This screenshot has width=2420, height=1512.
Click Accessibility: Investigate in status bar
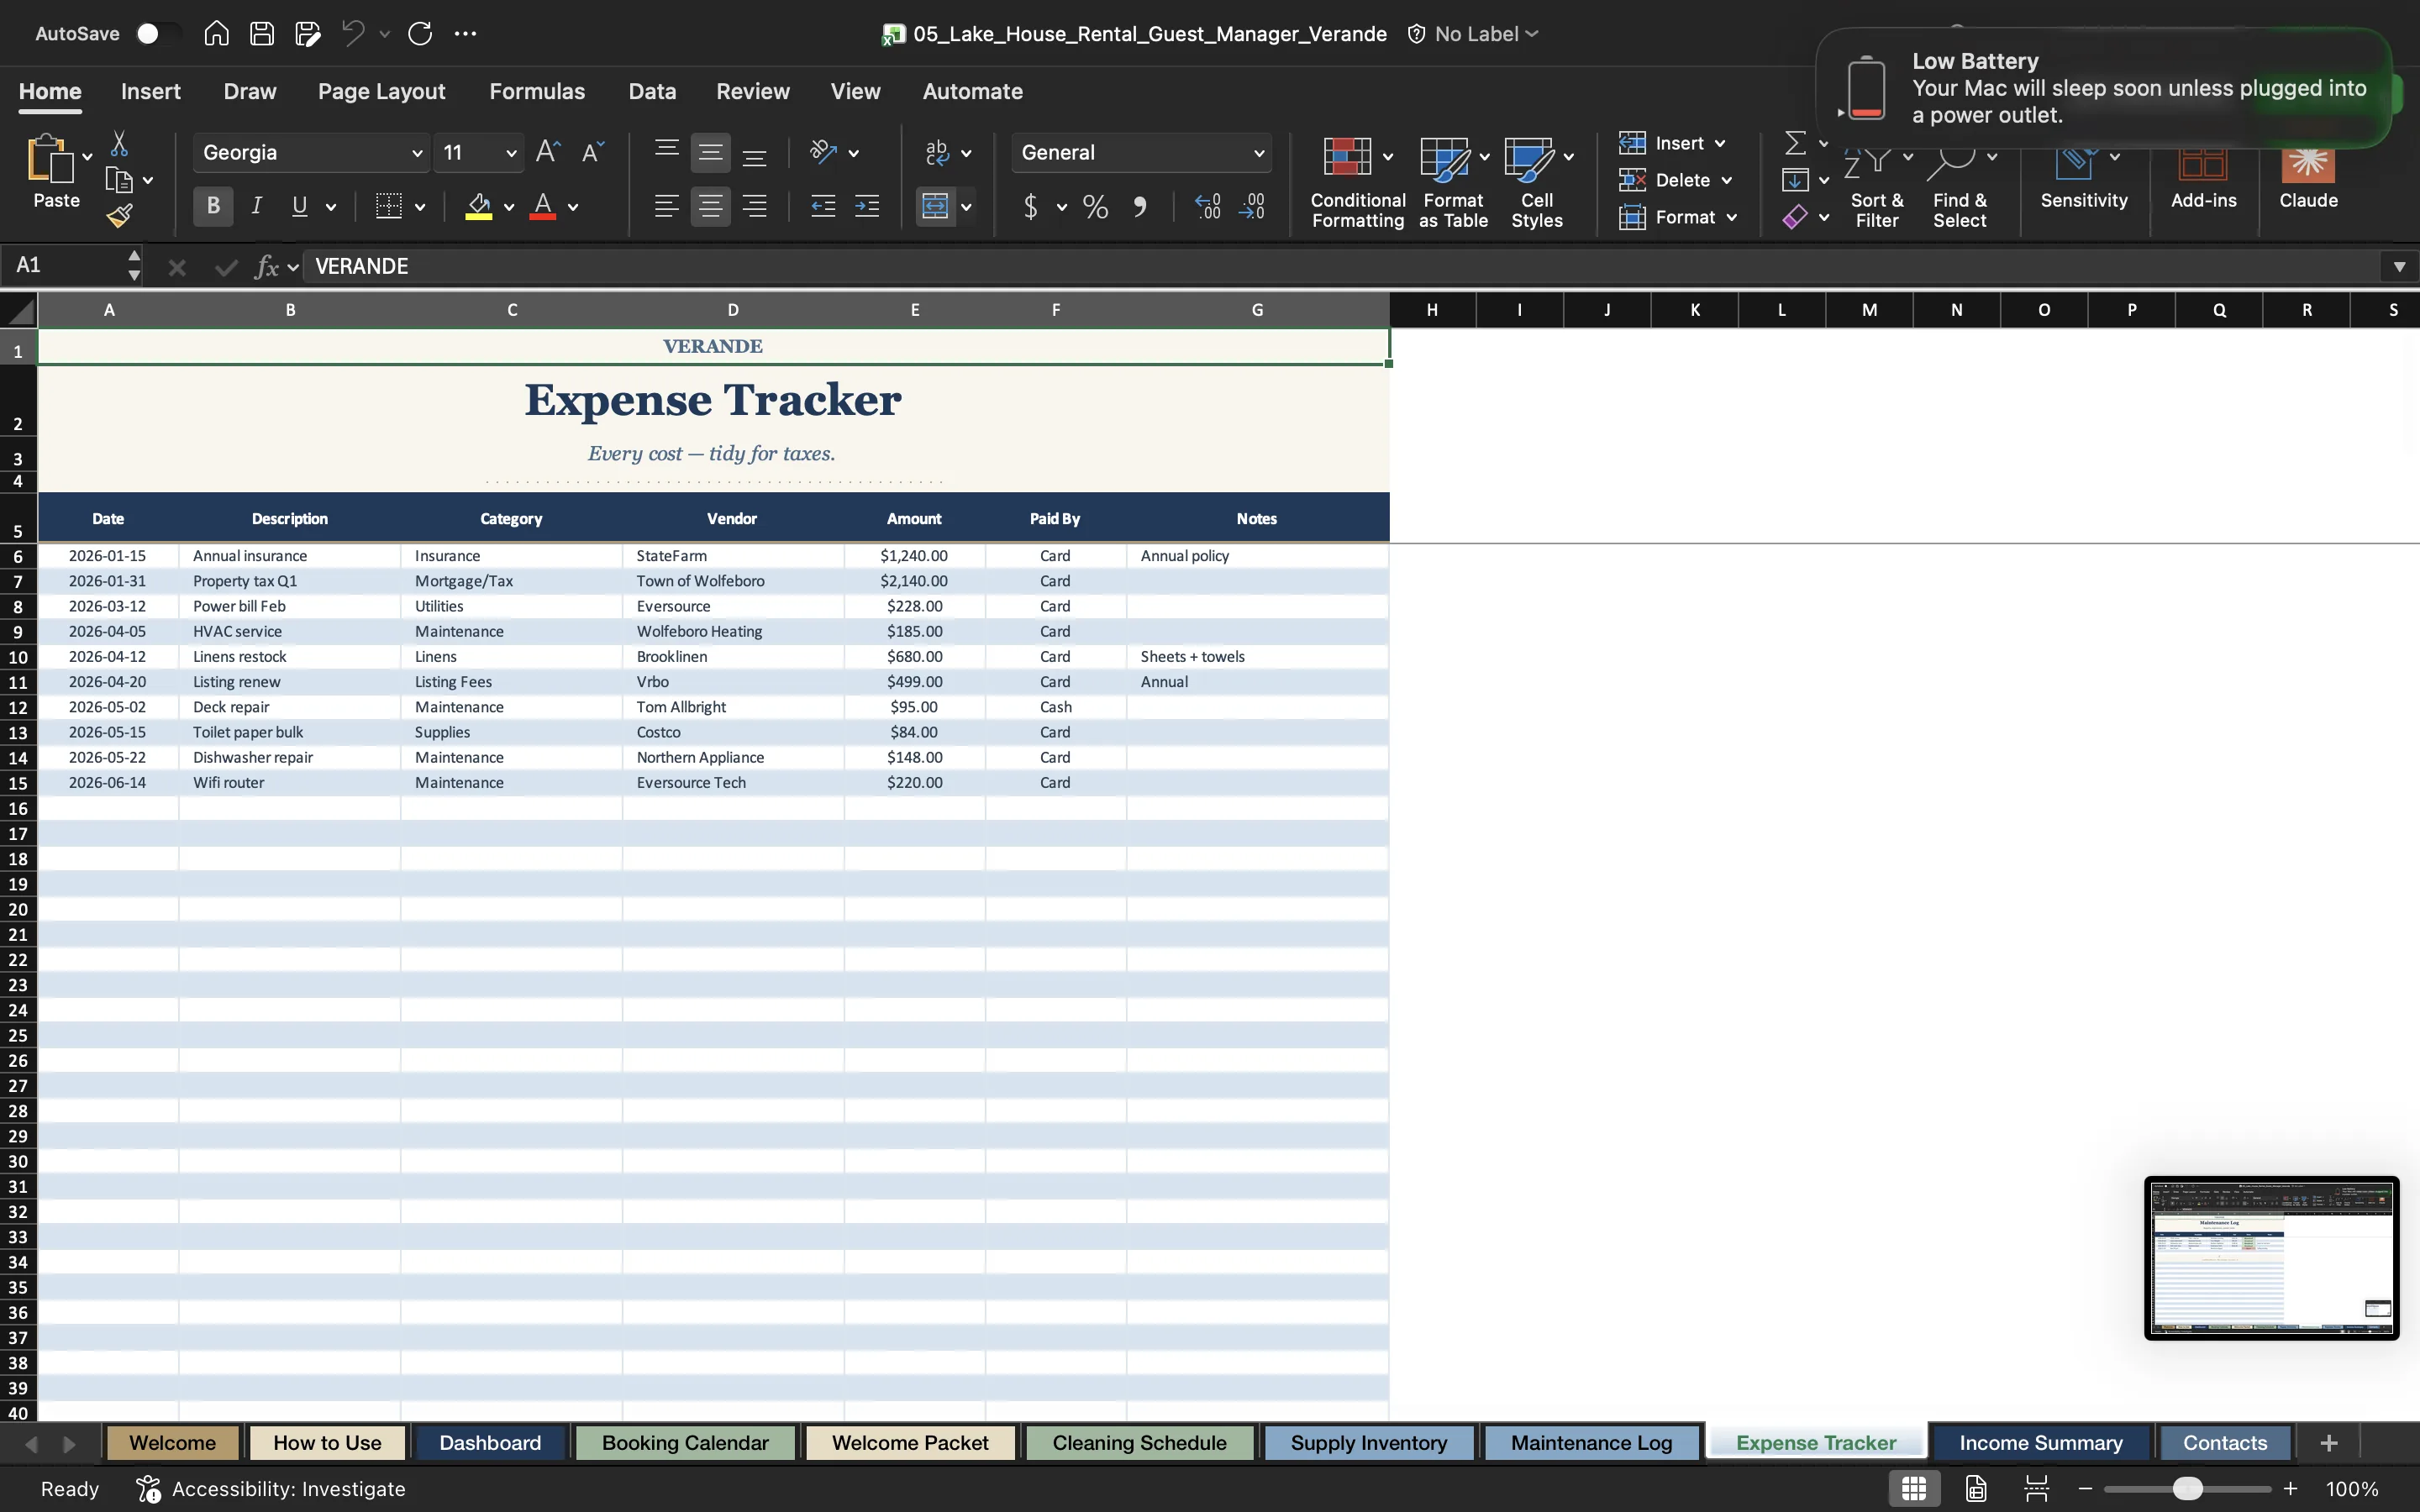tap(271, 1488)
